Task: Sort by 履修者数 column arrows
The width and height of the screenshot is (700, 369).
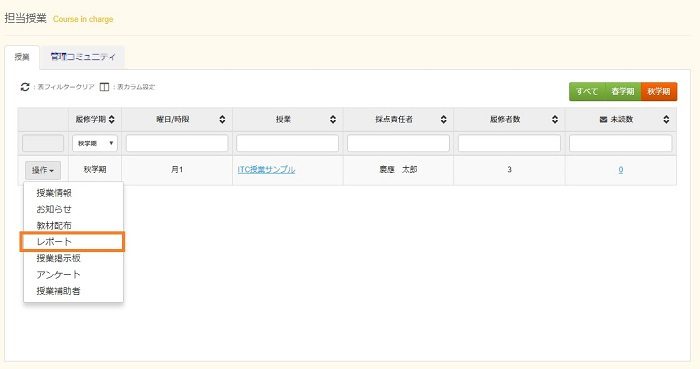Action: click(554, 119)
